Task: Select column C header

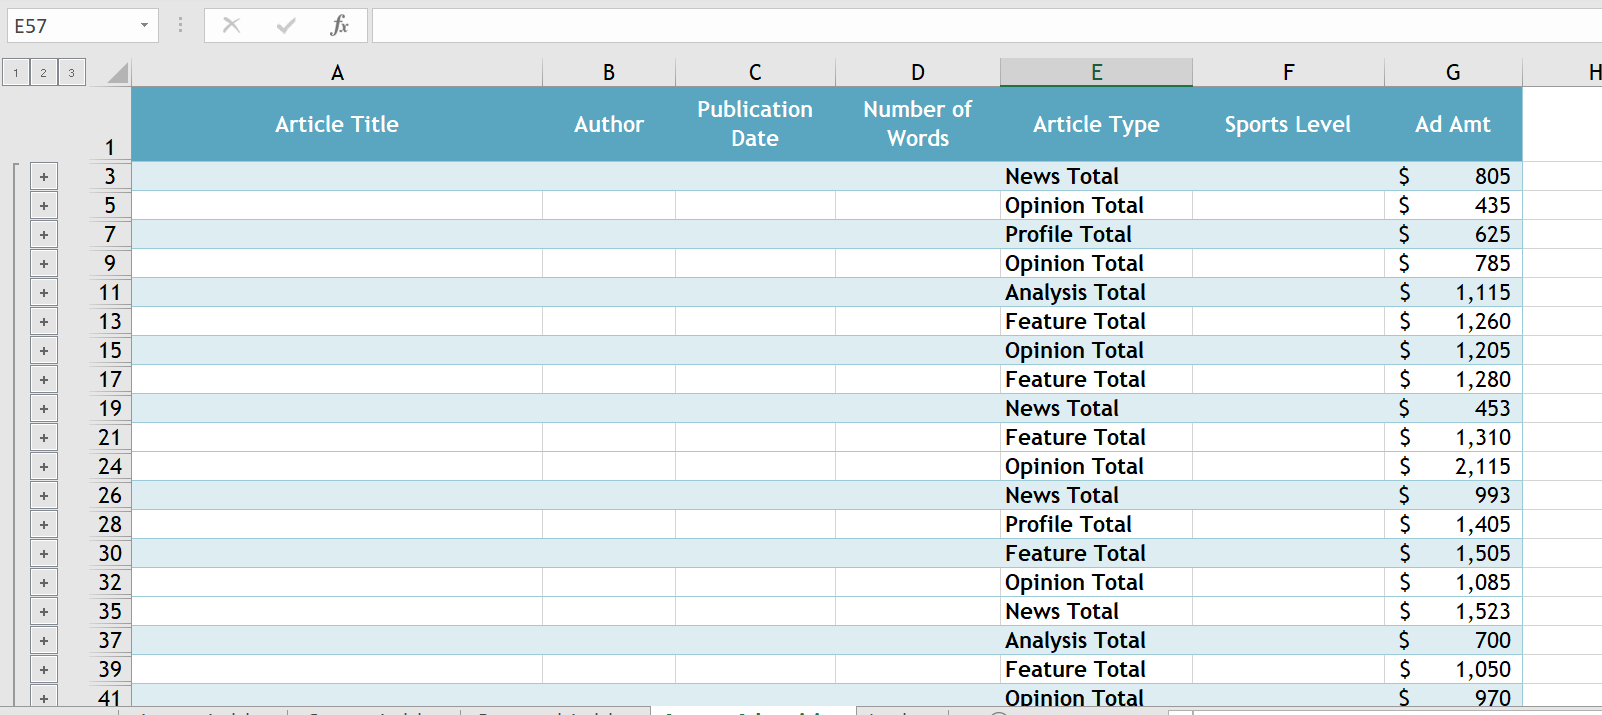Action: [x=755, y=72]
